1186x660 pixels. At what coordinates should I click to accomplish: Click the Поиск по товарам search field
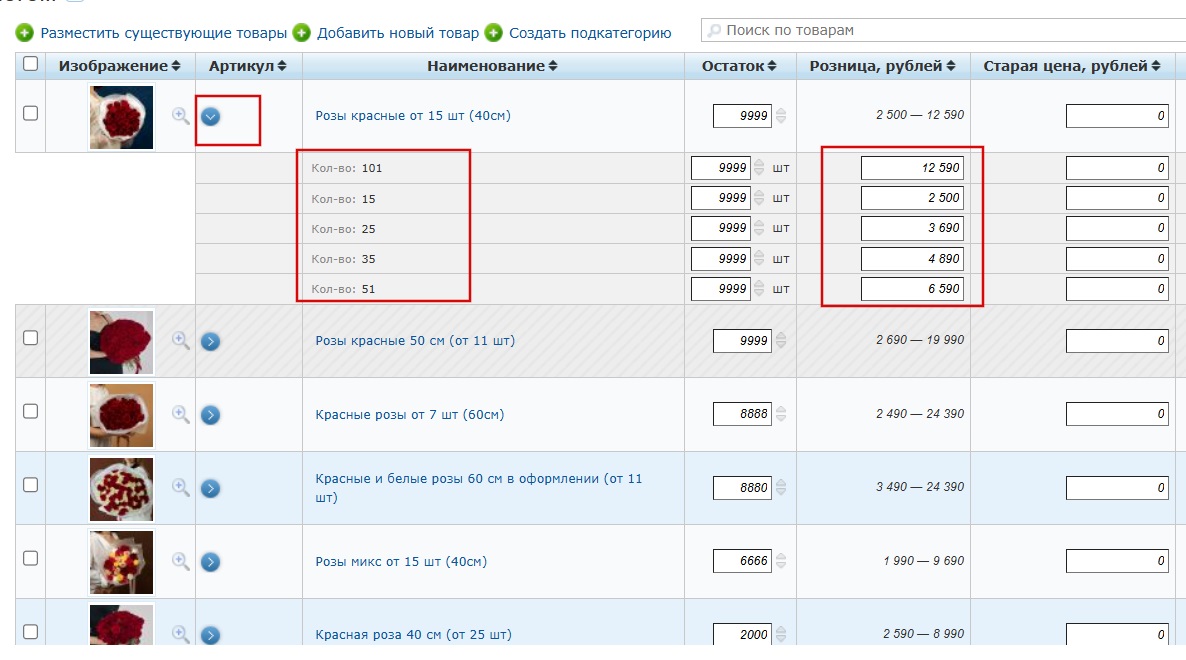940,30
